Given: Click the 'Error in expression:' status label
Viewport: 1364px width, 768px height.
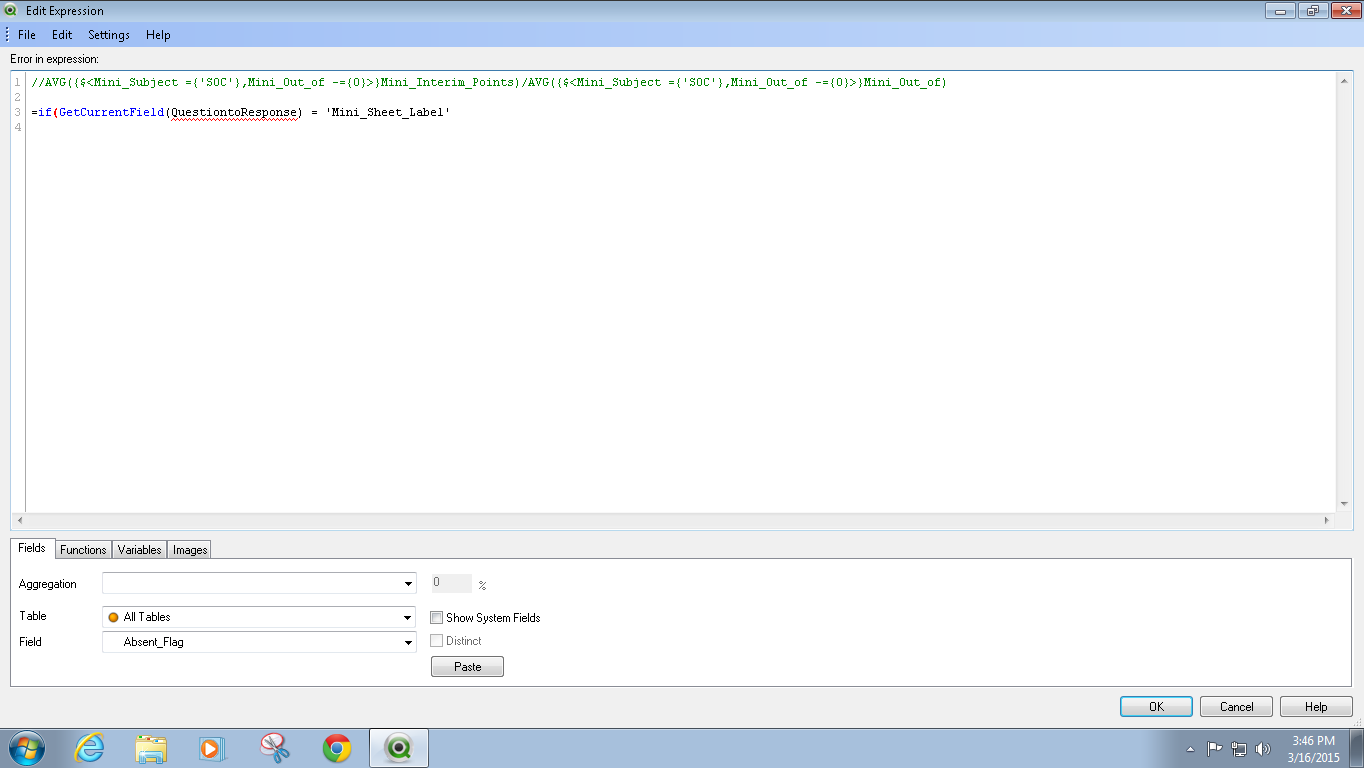Looking at the screenshot, I should [55, 60].
